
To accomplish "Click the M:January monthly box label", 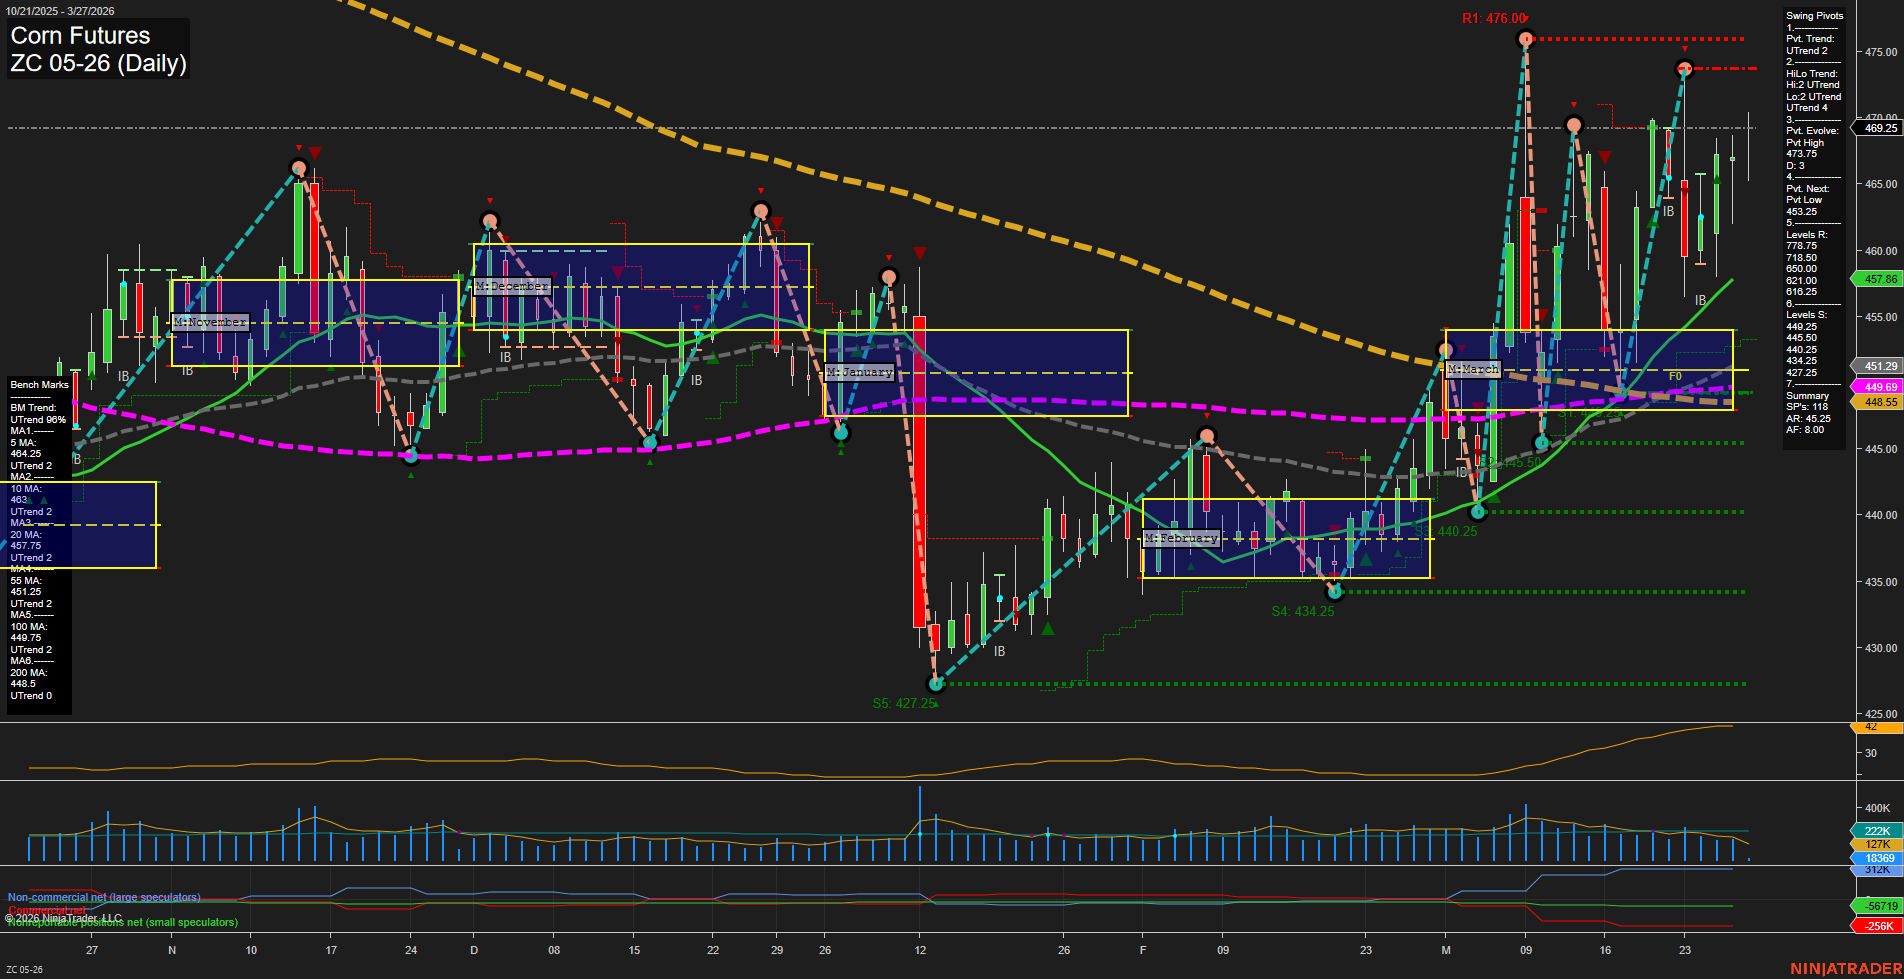I will coord(858,371).
